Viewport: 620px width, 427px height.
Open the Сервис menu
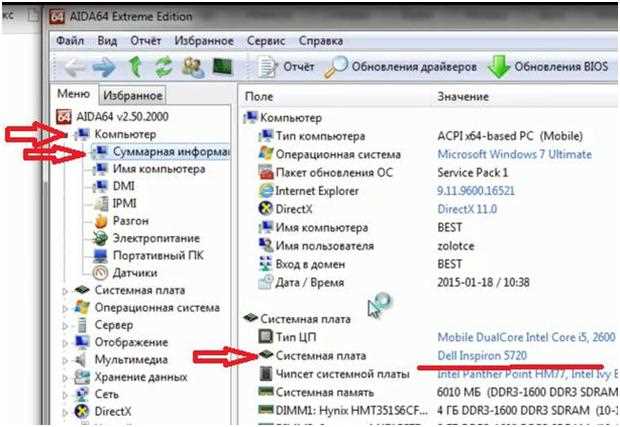click(x=266, y=41)
